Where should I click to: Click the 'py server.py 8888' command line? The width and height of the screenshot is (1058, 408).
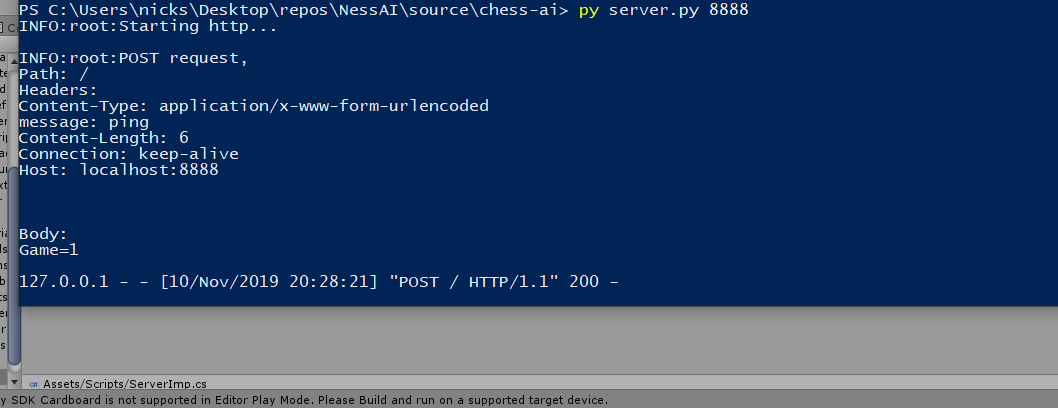point(663,10)
